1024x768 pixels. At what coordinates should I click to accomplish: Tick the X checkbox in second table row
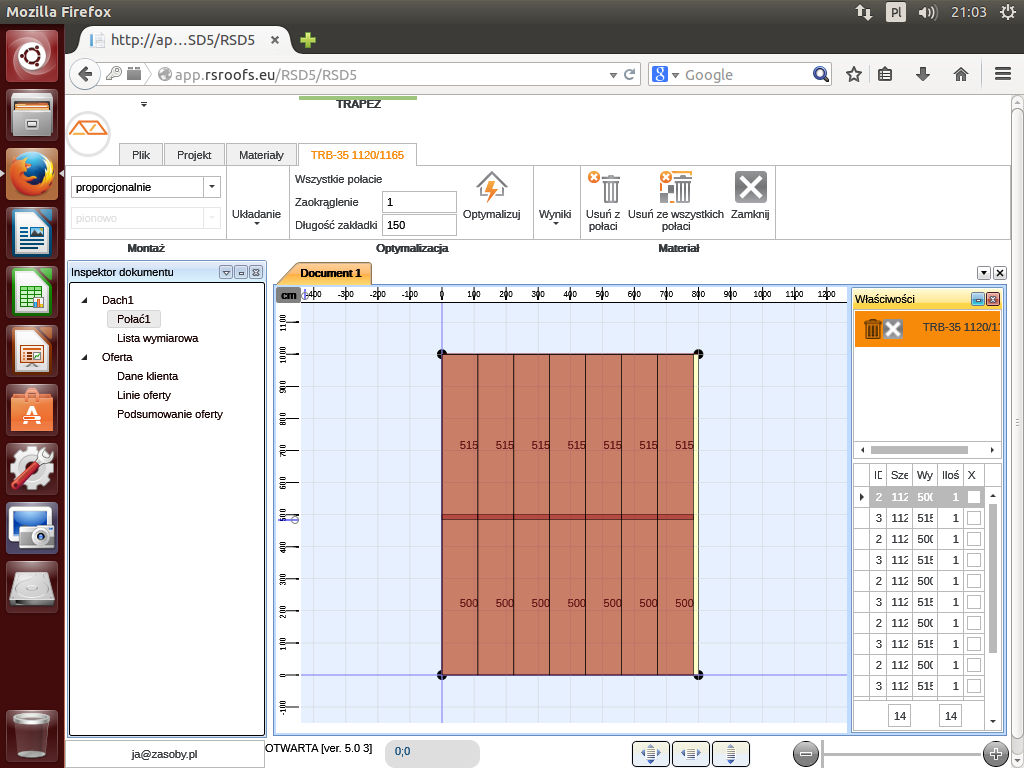tap(973, 518)
